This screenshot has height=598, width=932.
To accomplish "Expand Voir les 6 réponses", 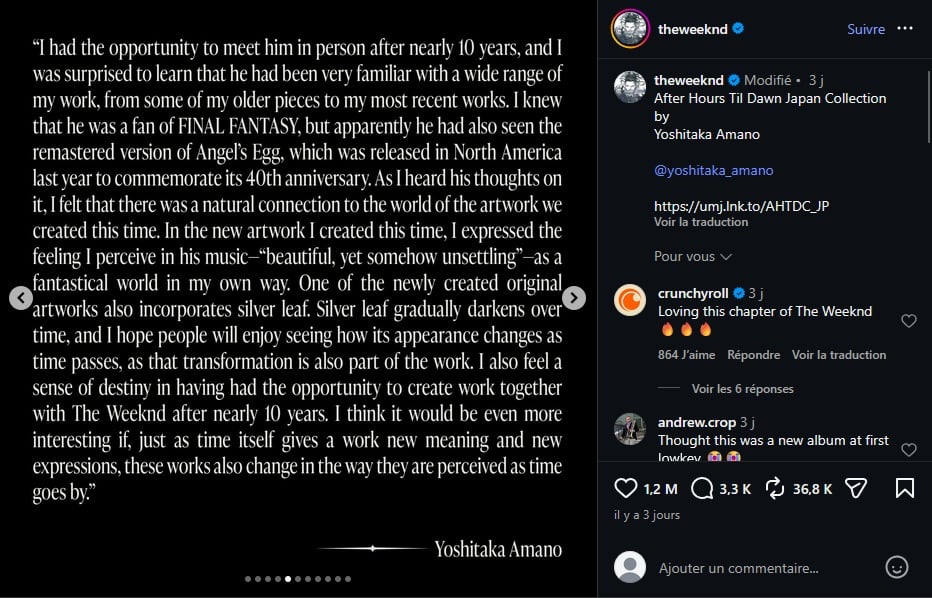I will (x=742, y=389).
